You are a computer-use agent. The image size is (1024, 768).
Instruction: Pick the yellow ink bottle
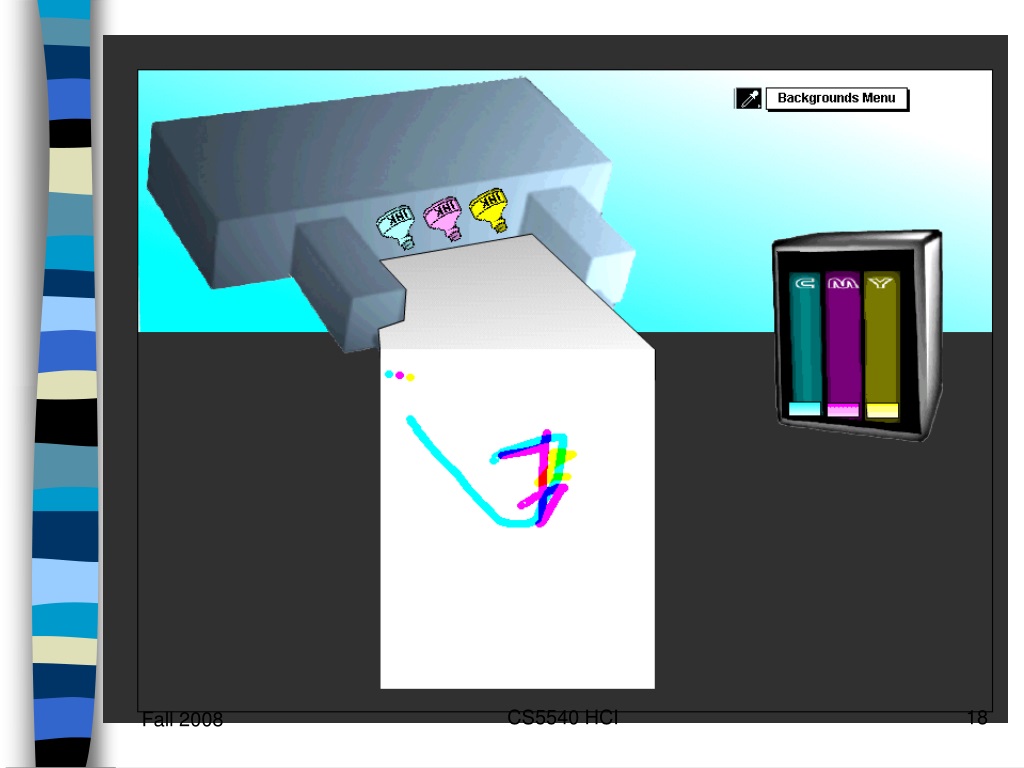(x=489, y=210)
